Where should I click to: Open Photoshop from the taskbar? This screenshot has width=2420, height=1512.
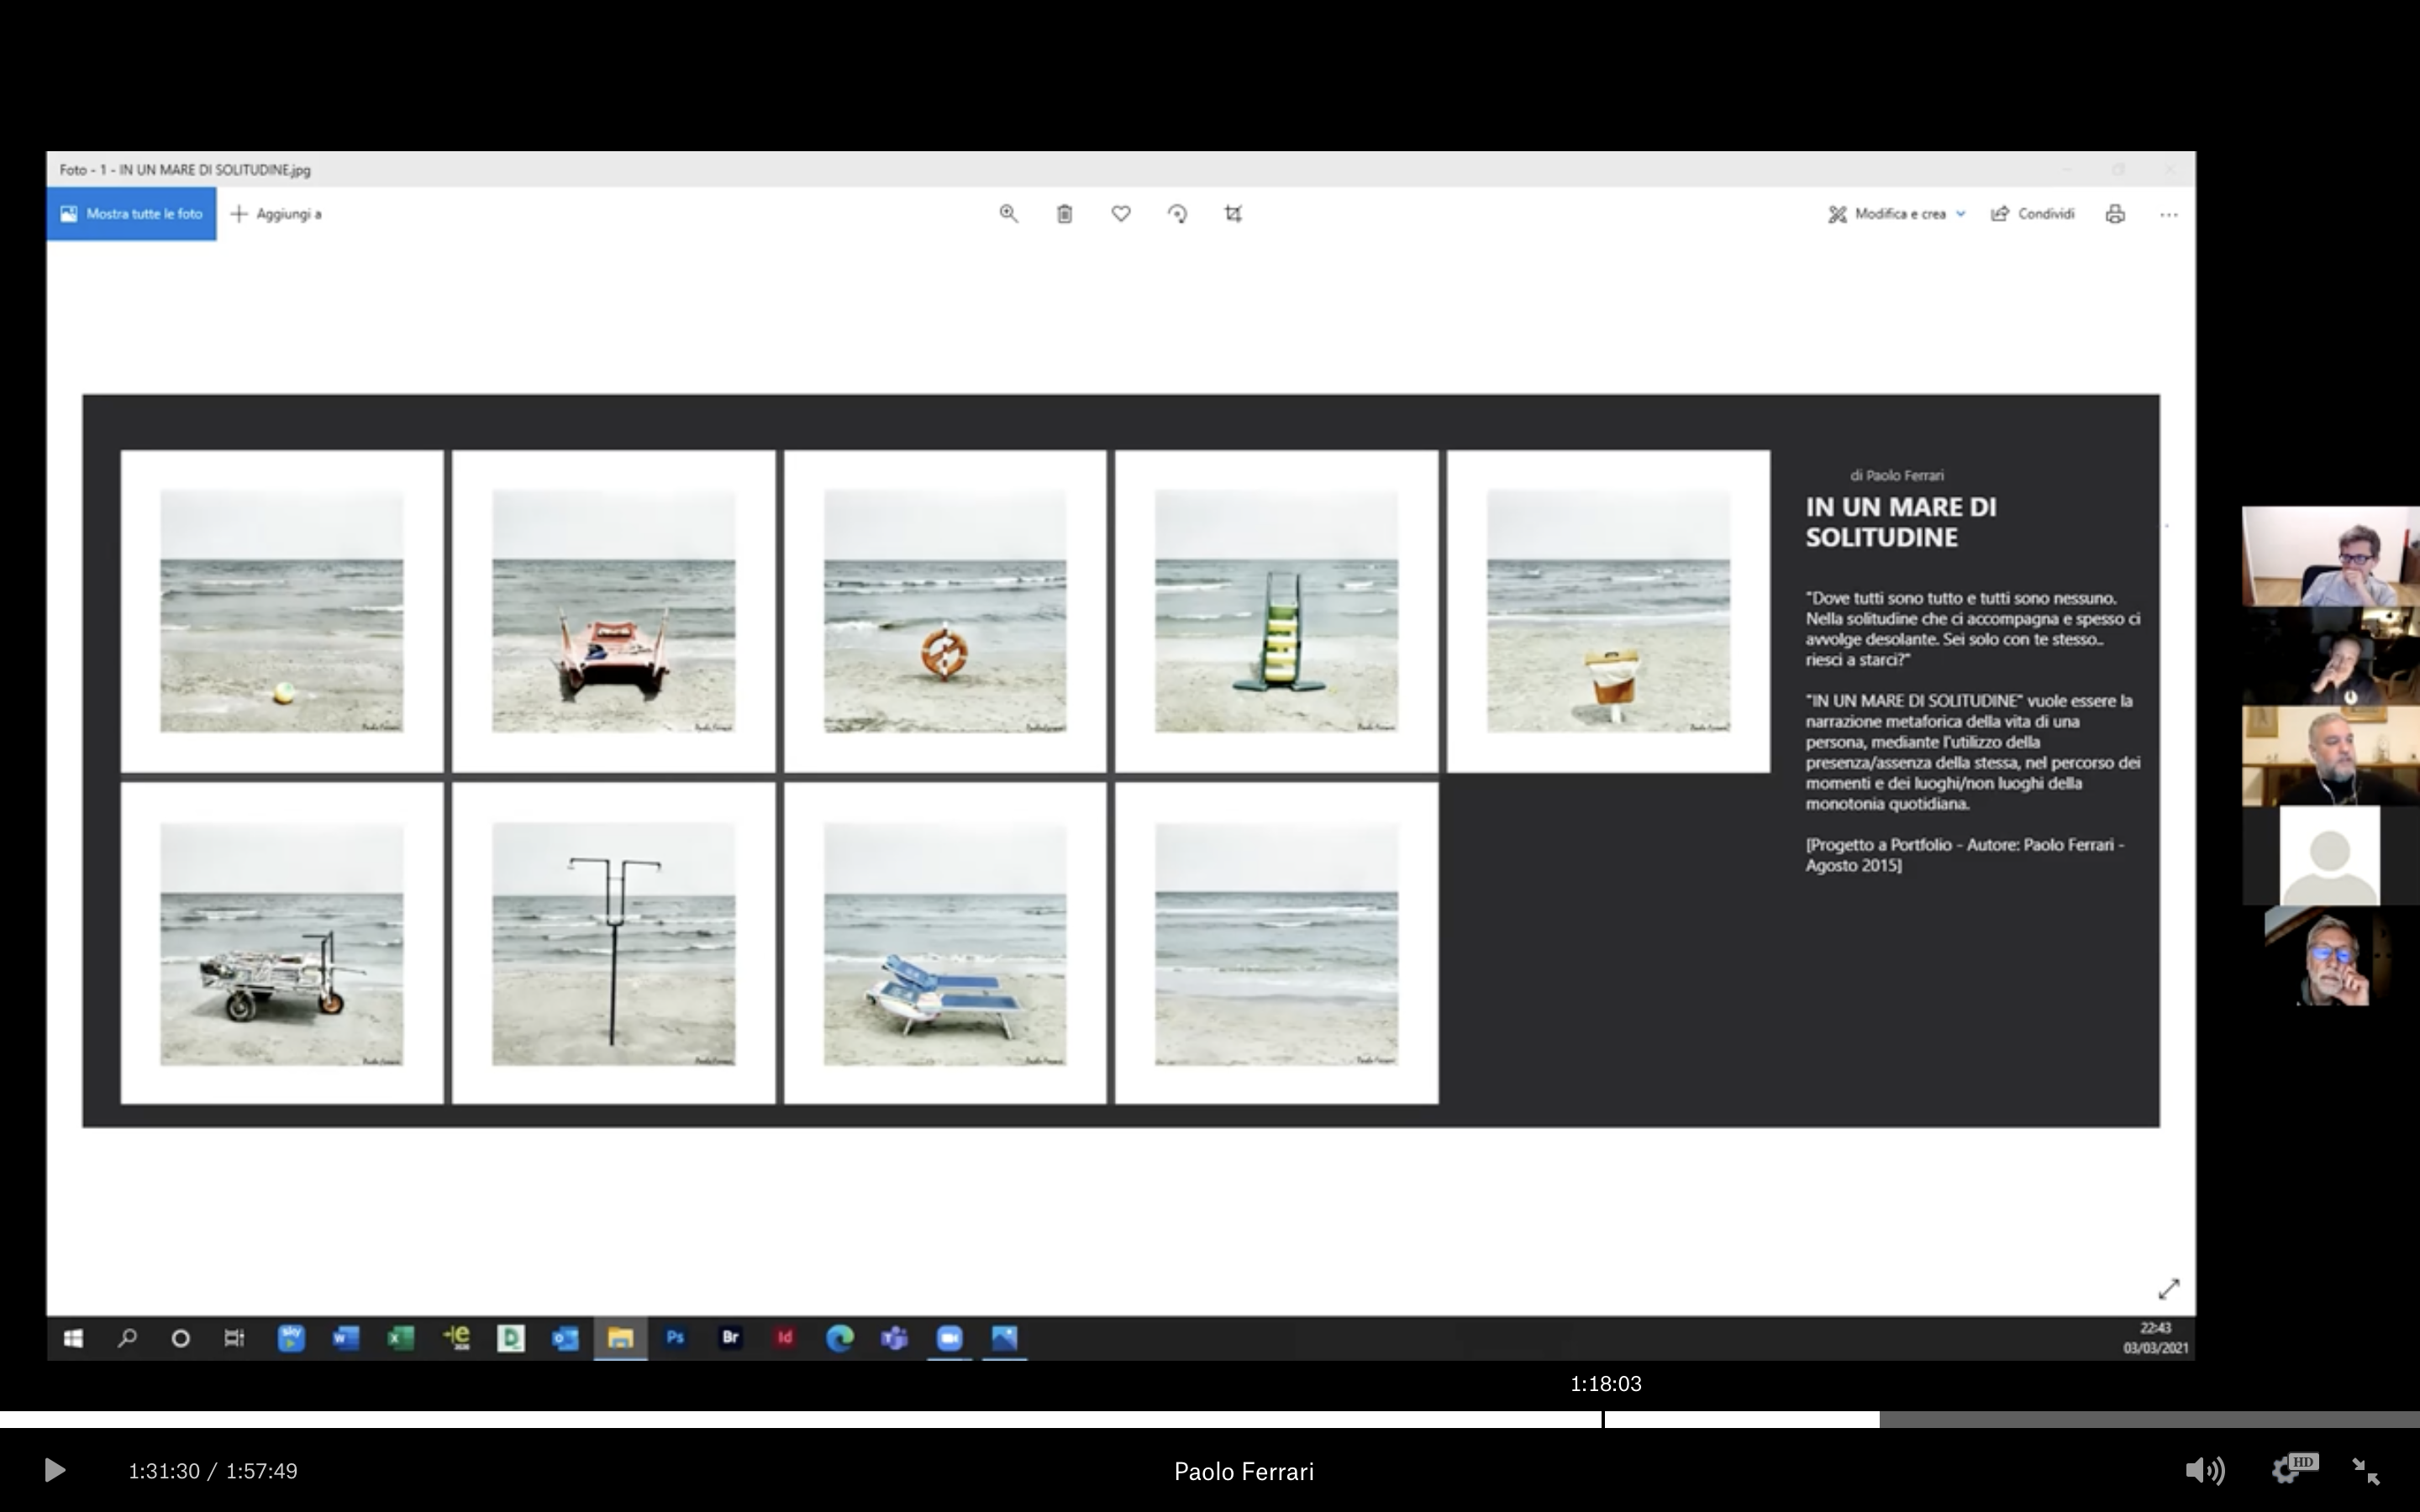675,1338
